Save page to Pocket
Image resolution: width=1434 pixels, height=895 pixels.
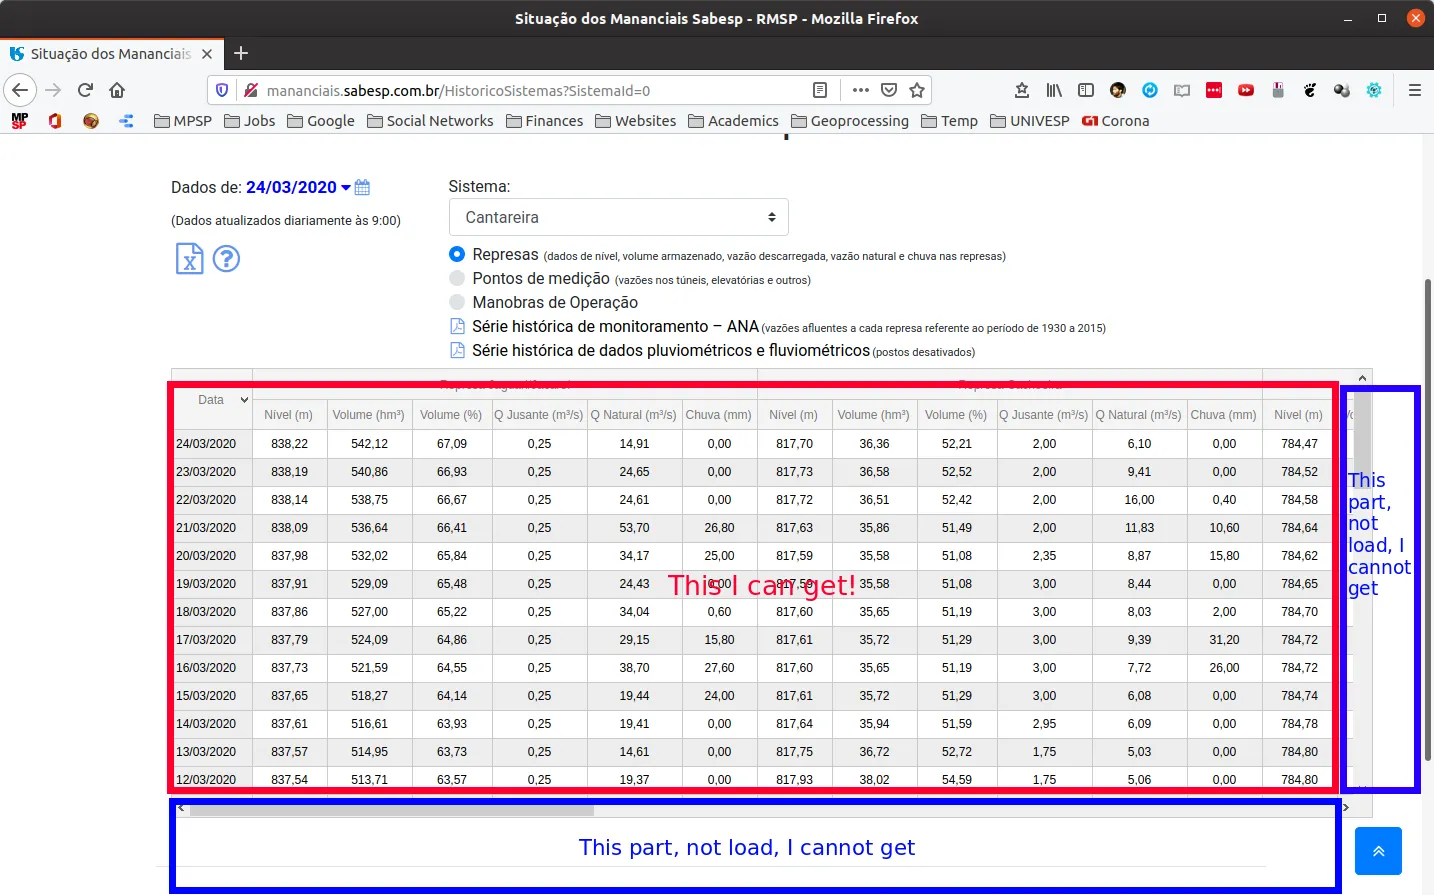coord(889,90)
